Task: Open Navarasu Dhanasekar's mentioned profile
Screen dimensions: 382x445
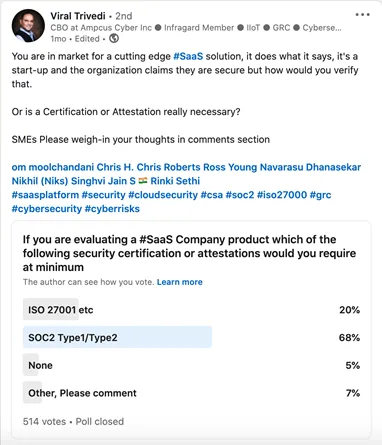Action: tap(310, 167)
